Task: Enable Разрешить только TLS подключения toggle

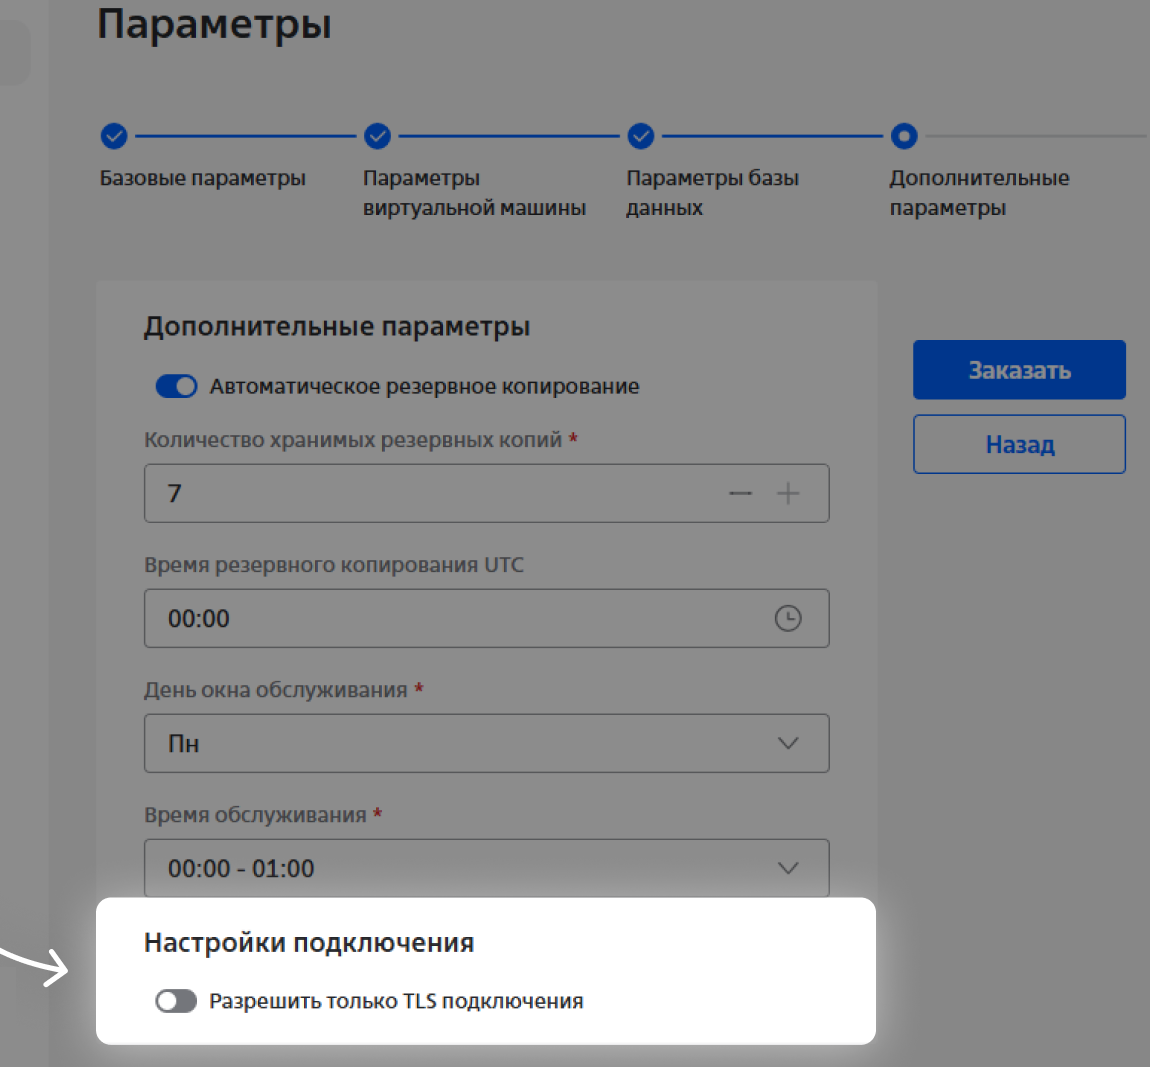Action: 176,1001
